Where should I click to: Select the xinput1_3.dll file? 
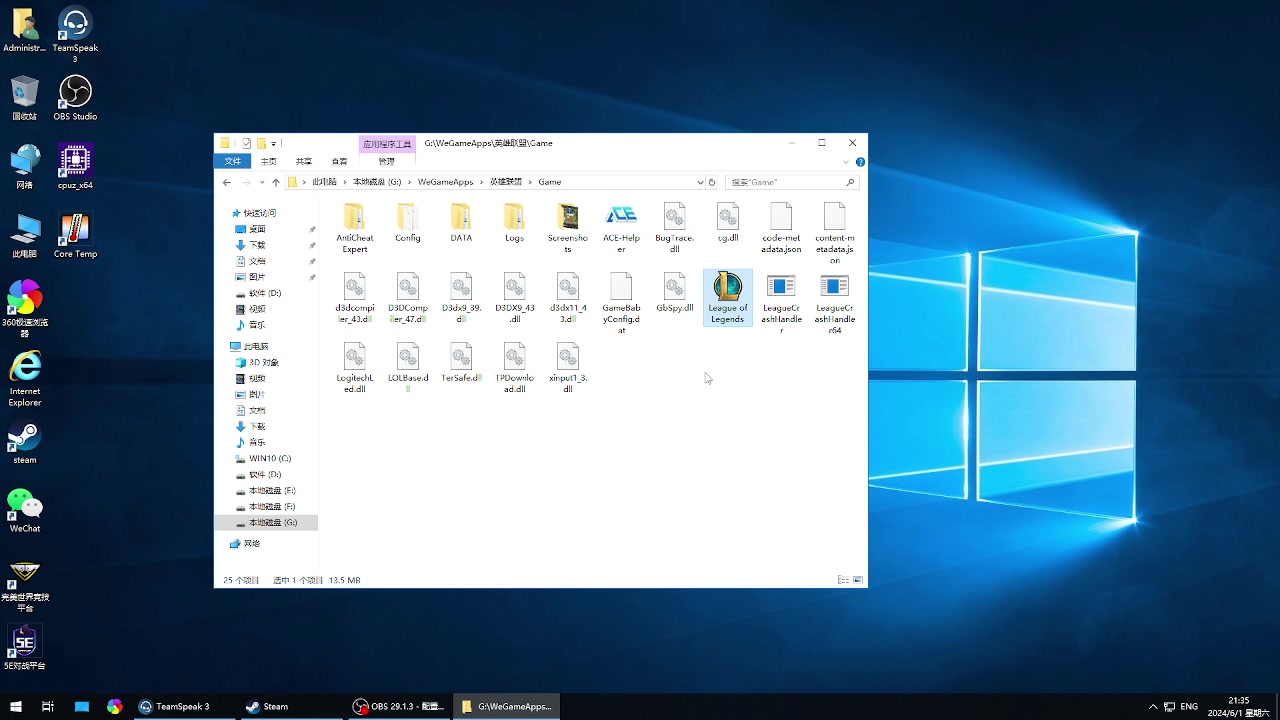tap(567, 368)
